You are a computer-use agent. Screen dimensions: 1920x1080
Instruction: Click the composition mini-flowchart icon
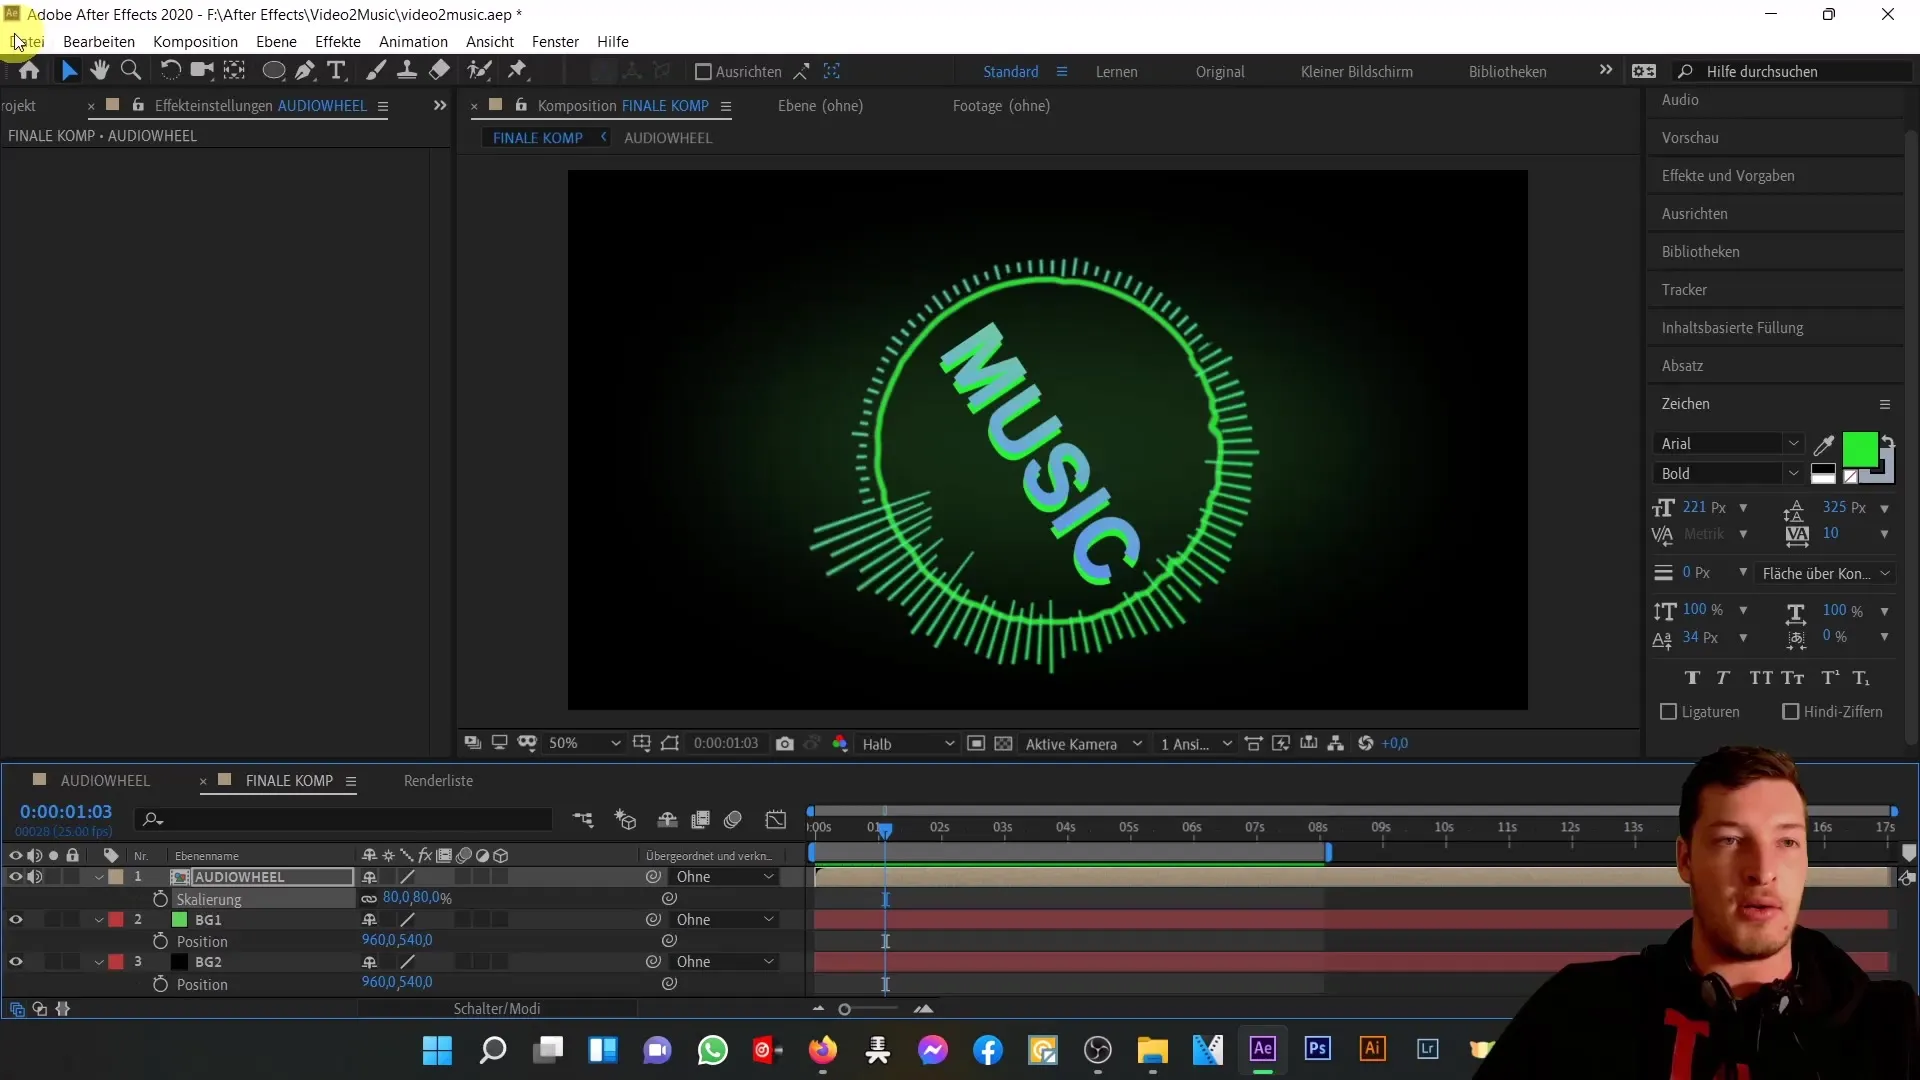583,820
